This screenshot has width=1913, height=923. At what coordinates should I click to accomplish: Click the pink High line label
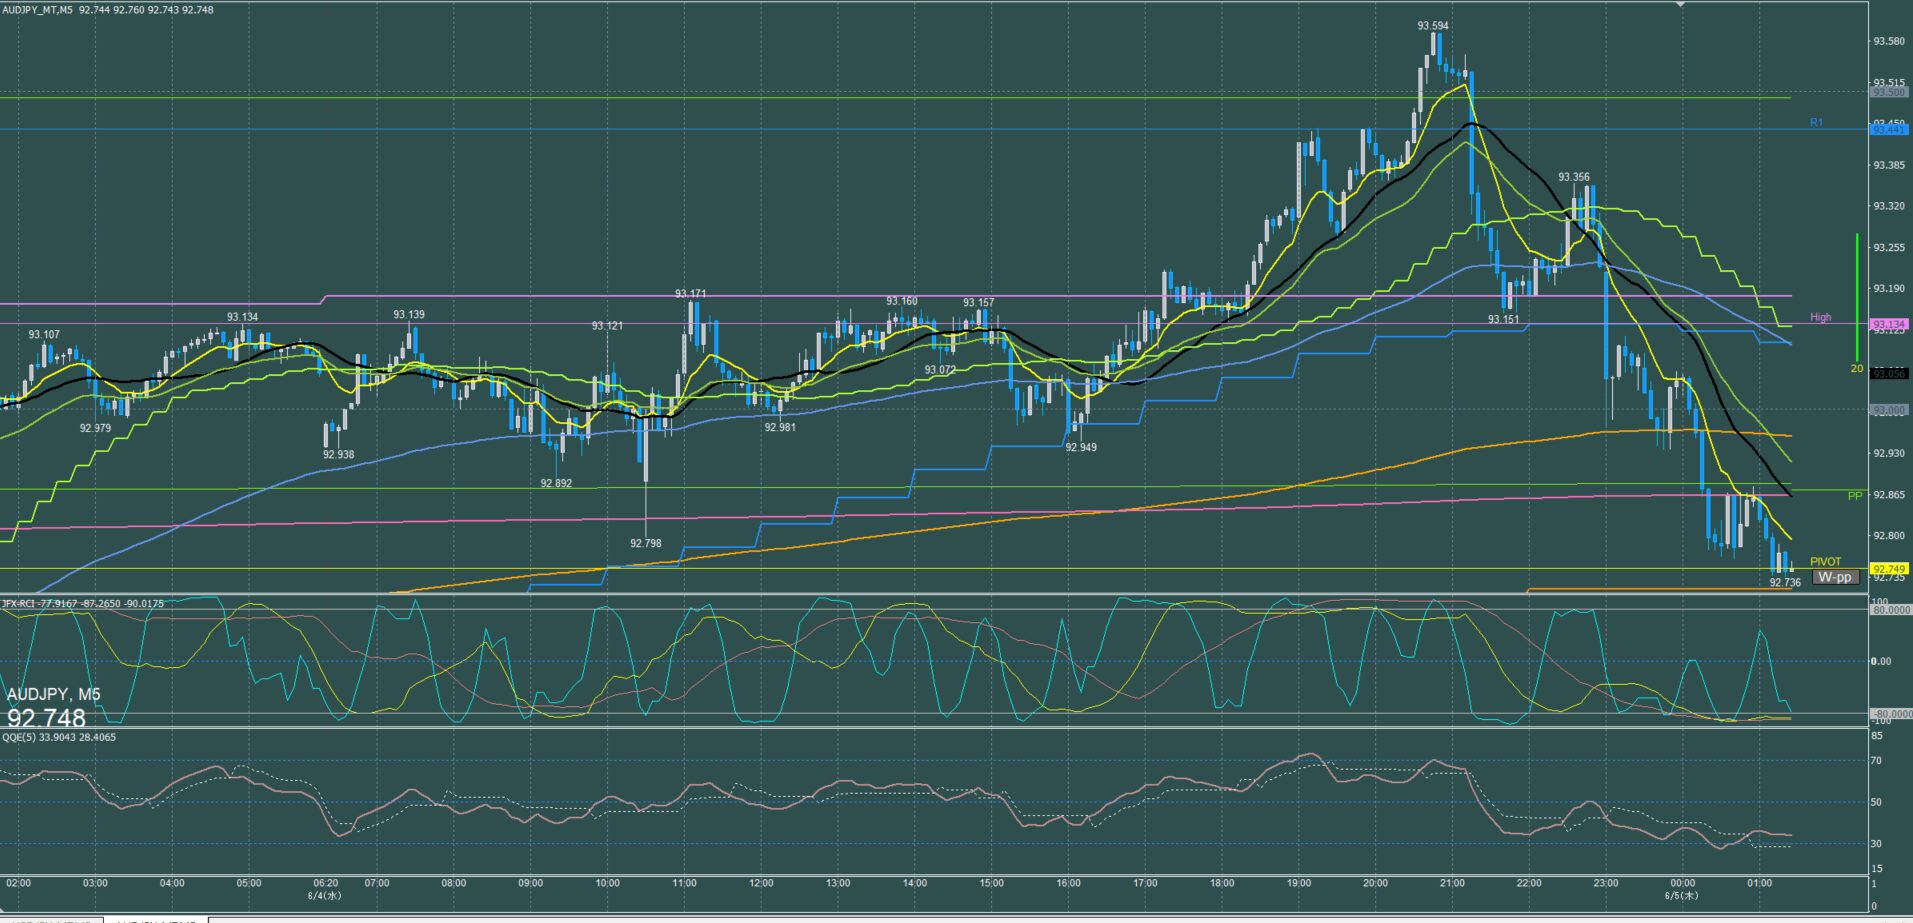(x=1820, y=317)
